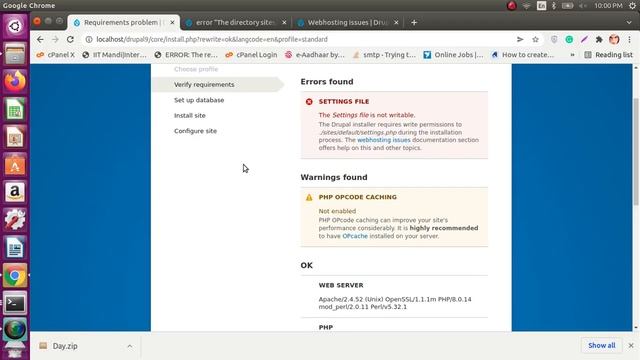Select the Install site step
The image size is (640, 360).
pyautogui.click(x=190, y=116)
